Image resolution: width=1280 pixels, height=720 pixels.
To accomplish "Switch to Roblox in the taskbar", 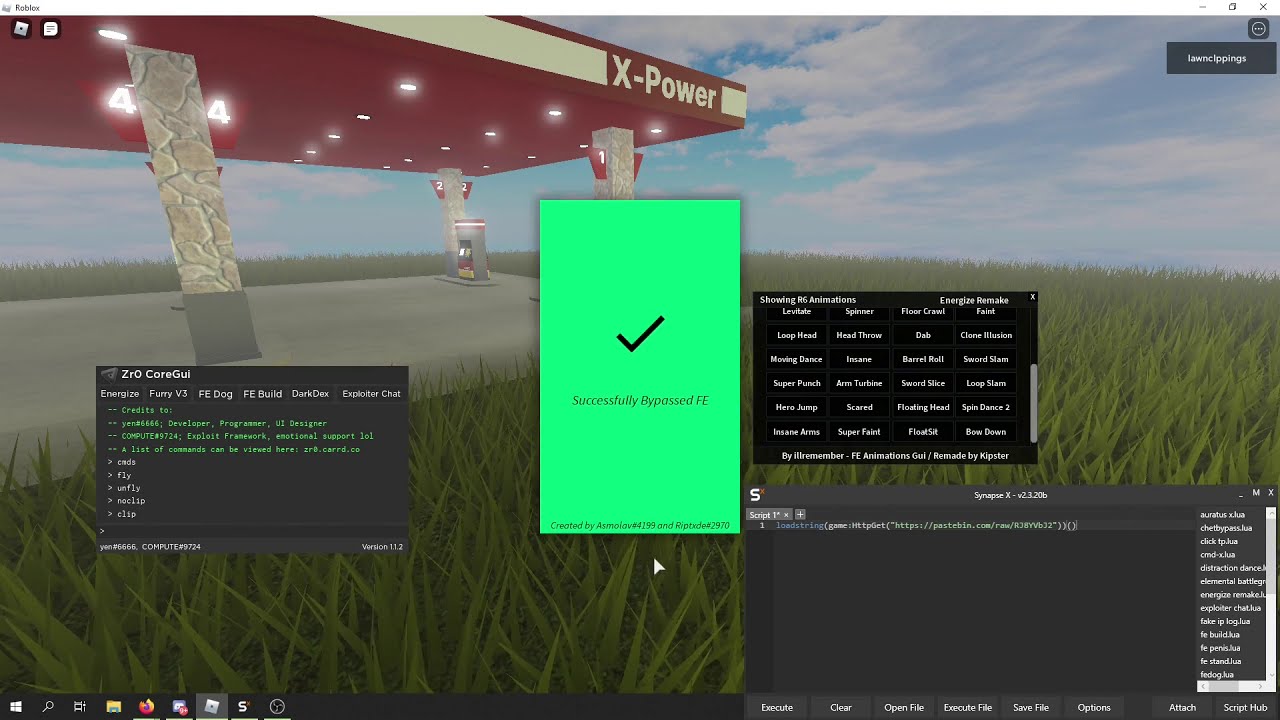I will click(x=212, y=707).
